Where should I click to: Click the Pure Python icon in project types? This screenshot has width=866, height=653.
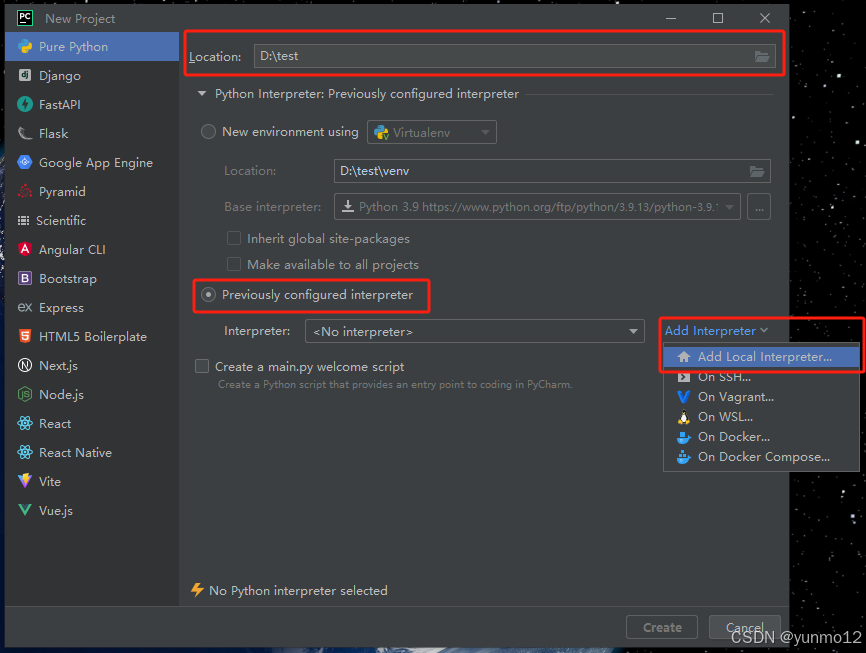click(25, 46)
